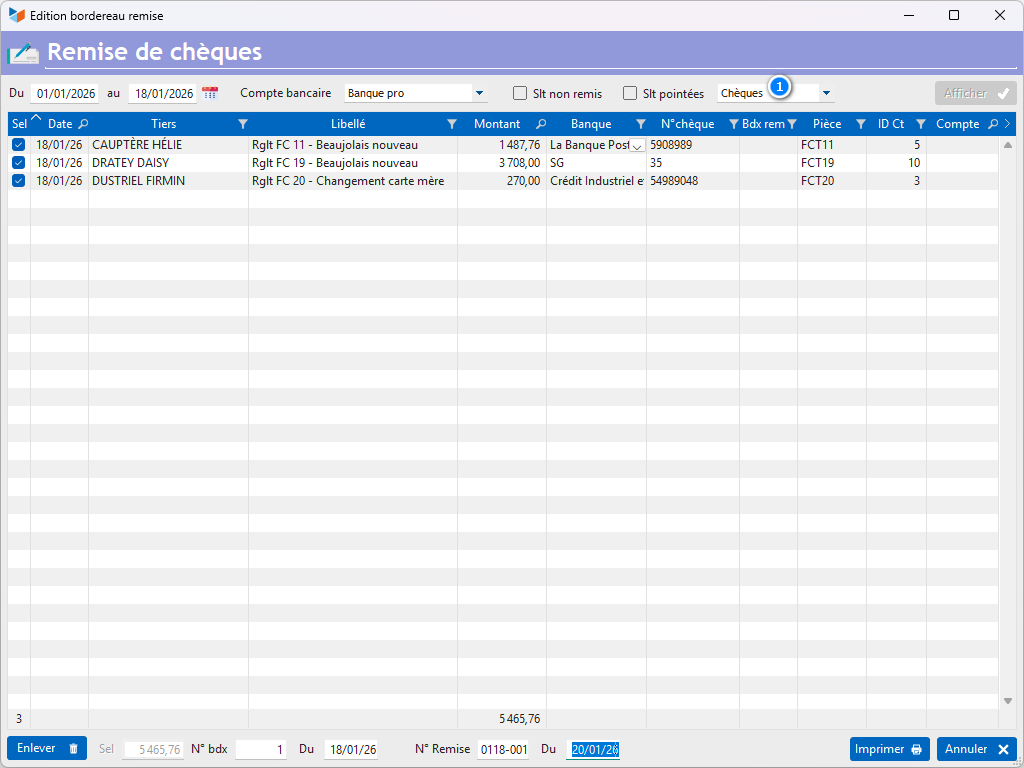
Task: Click search icon in Date column
Action: pyautogui.click(x=83, y=125)
